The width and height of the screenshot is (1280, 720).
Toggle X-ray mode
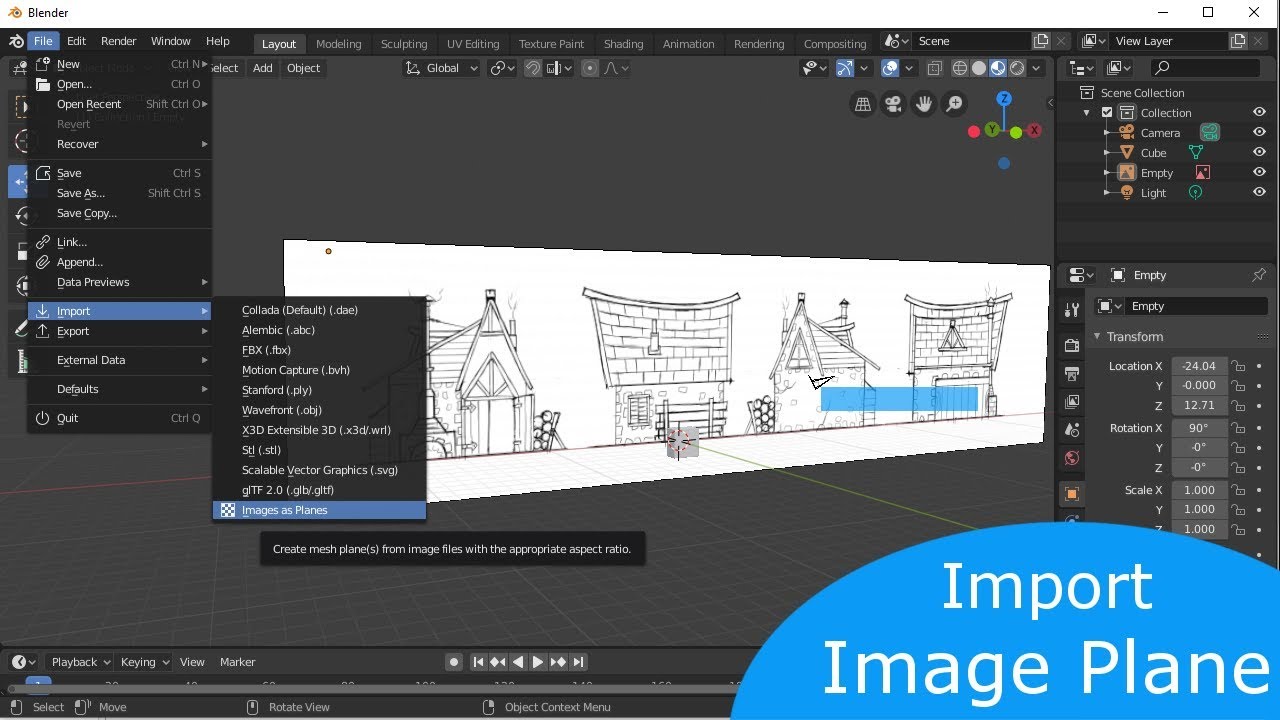pos(934,68)
